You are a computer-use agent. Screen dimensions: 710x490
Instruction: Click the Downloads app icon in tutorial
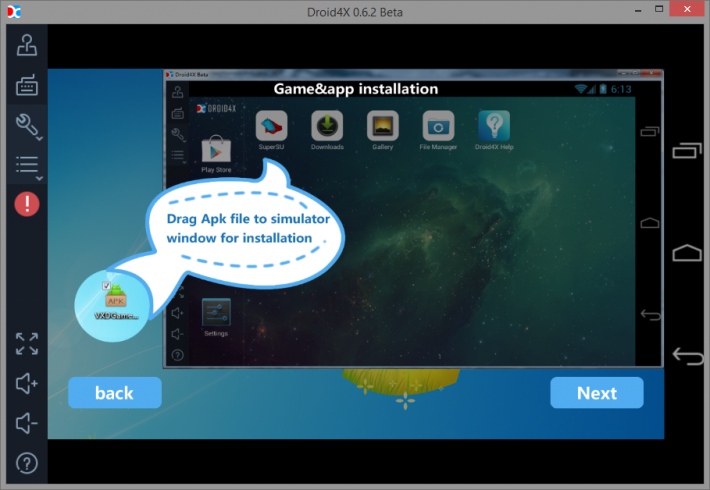(327, 126)
